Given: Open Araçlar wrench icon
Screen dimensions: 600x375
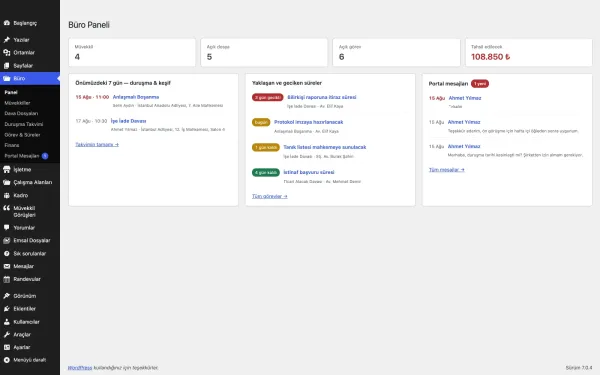Looking at the screenshot, I should [x=7, y=334].
